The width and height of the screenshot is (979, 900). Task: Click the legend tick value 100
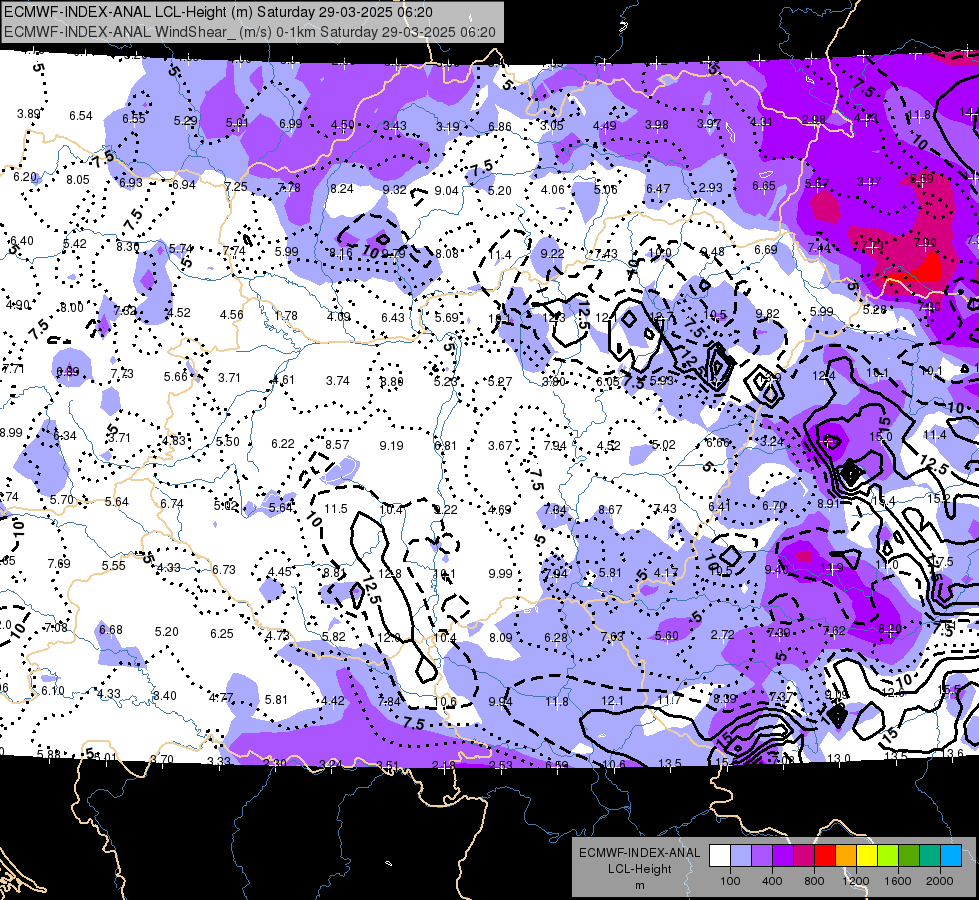730,881
